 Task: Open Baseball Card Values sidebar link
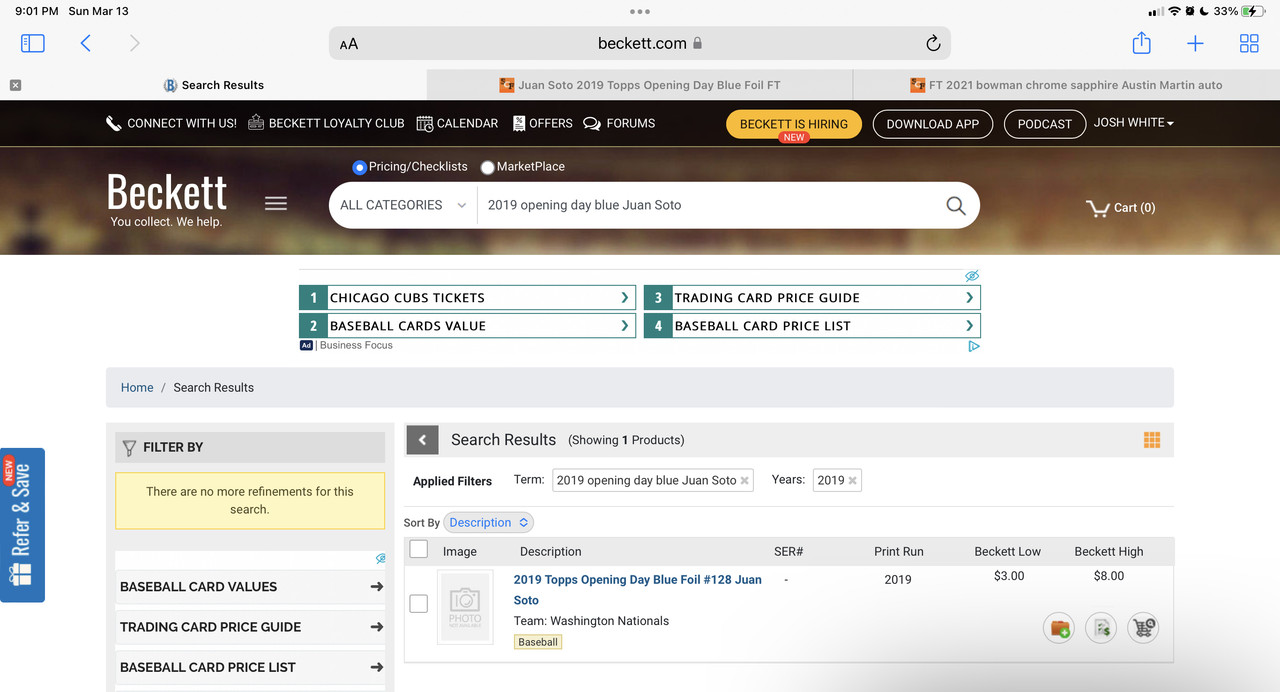[x=250, y=587]
